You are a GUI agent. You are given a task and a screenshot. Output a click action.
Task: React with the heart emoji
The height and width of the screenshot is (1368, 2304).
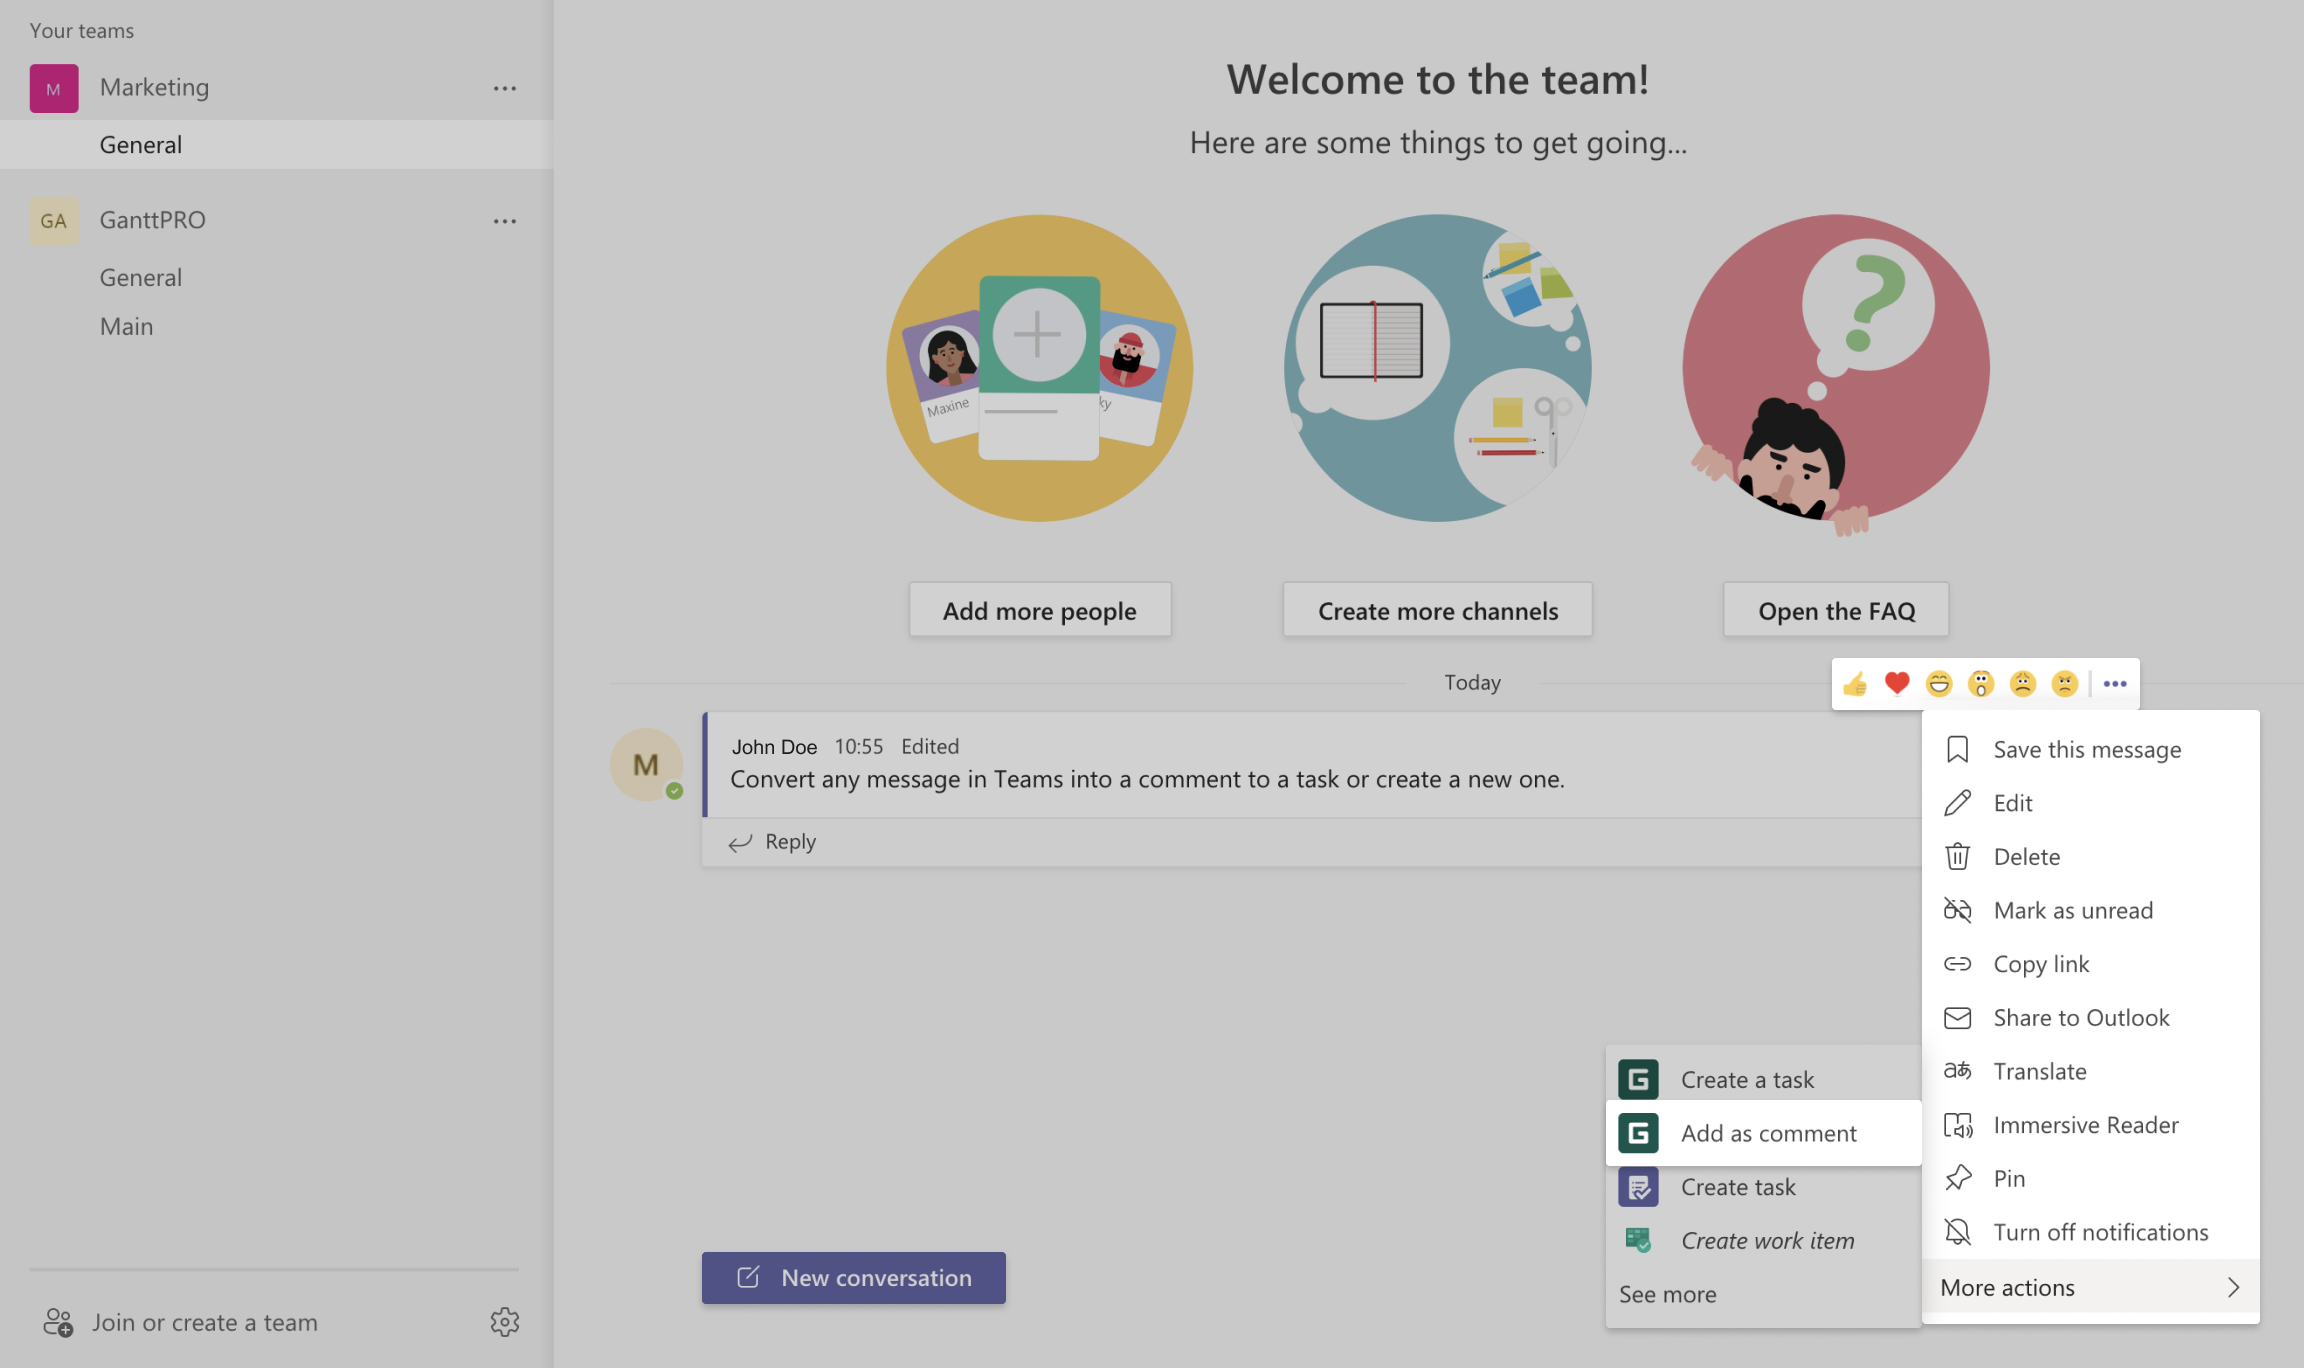(x=1897, y=683)
